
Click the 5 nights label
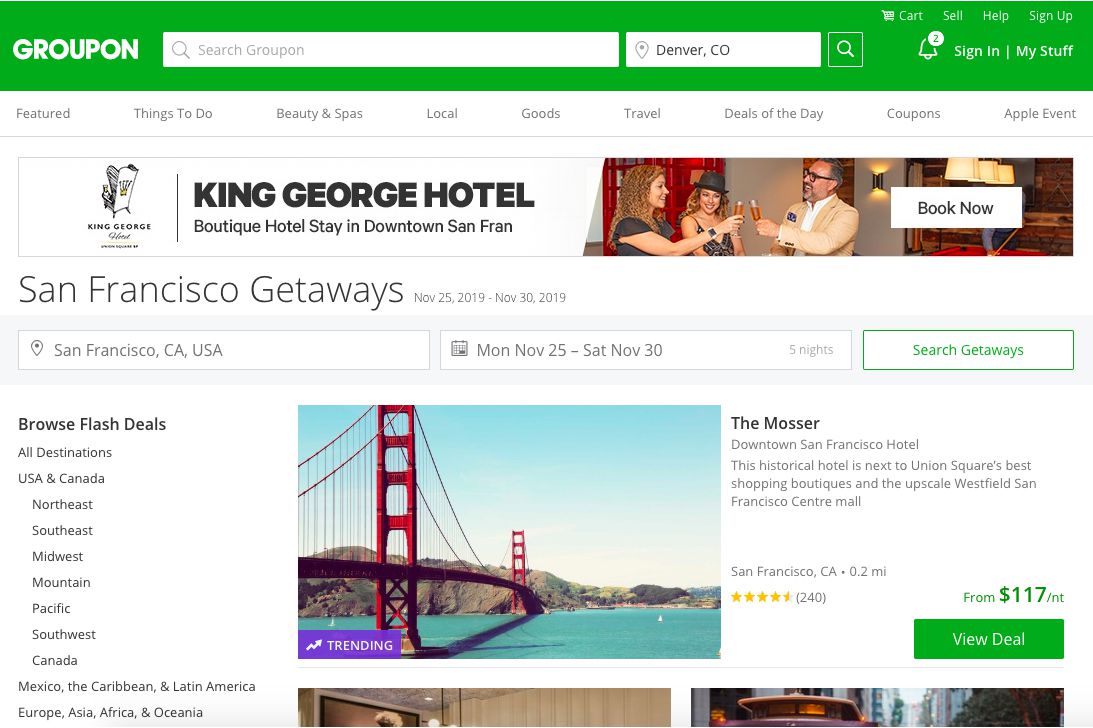point(811,349)
